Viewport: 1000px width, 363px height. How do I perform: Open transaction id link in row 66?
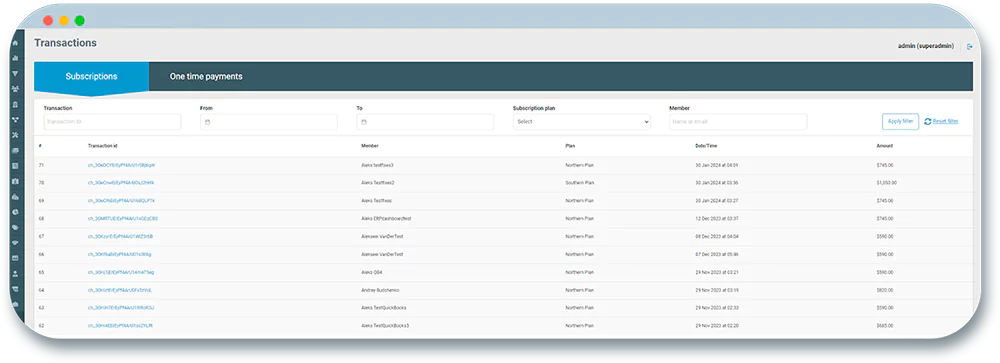point(119,255)
